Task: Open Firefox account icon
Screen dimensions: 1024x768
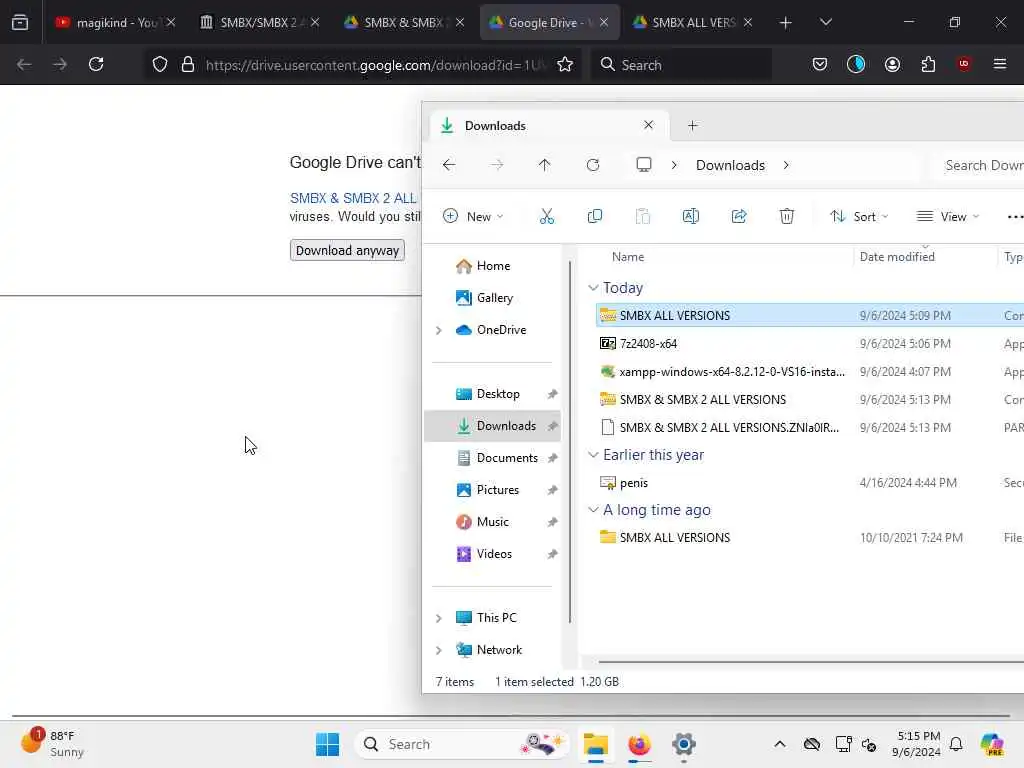Action: (x=892, y=64)
